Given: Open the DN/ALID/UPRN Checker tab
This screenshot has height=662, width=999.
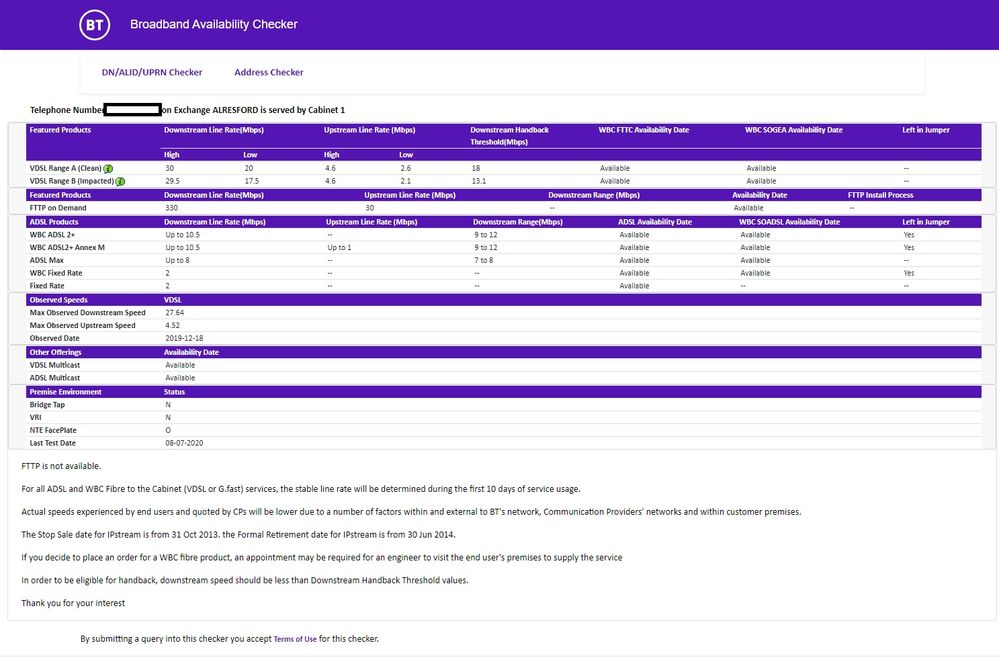Looking at the screenshot, I should (152, 73).
